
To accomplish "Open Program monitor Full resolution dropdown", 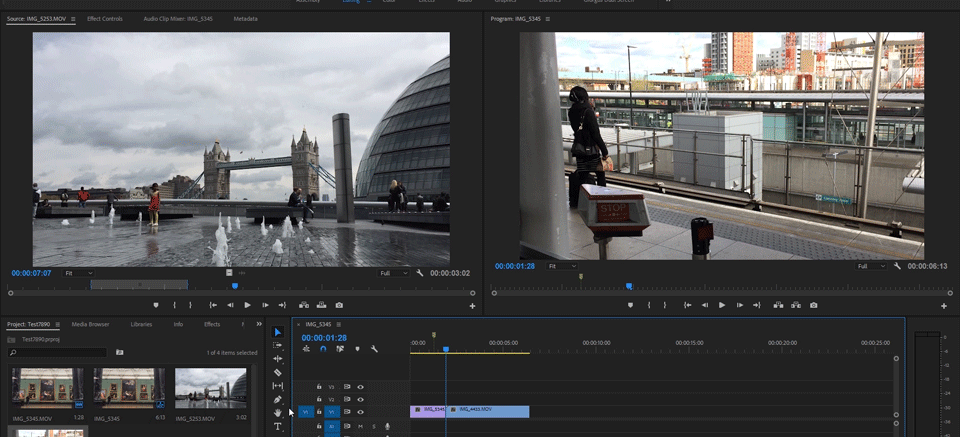I will 871,266.
